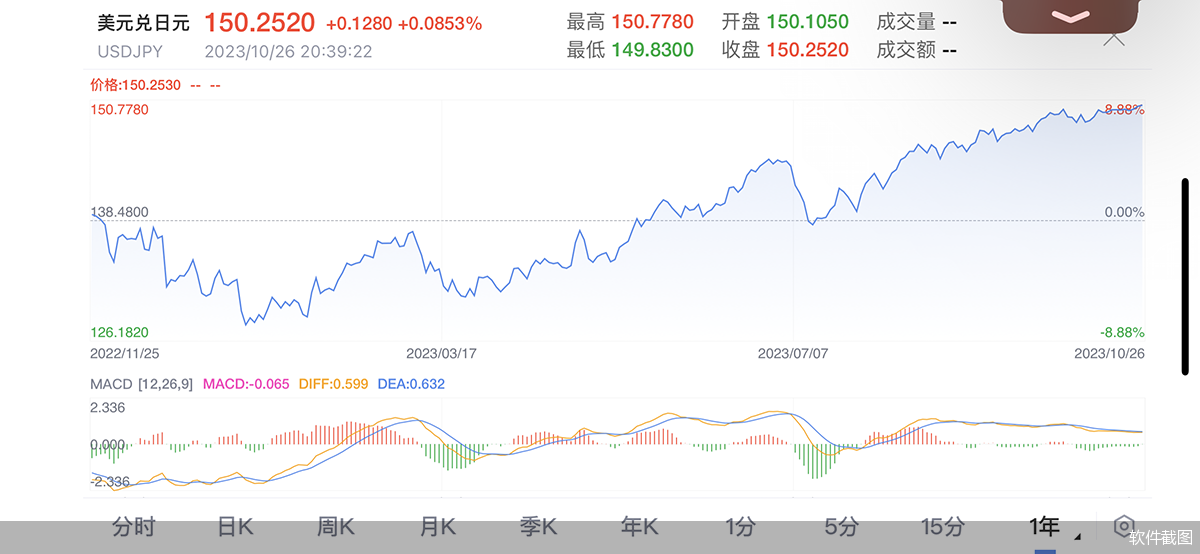Tap the red collapse chevron tab
This screenshot has width=1200, height=554.
[1072, 17]
